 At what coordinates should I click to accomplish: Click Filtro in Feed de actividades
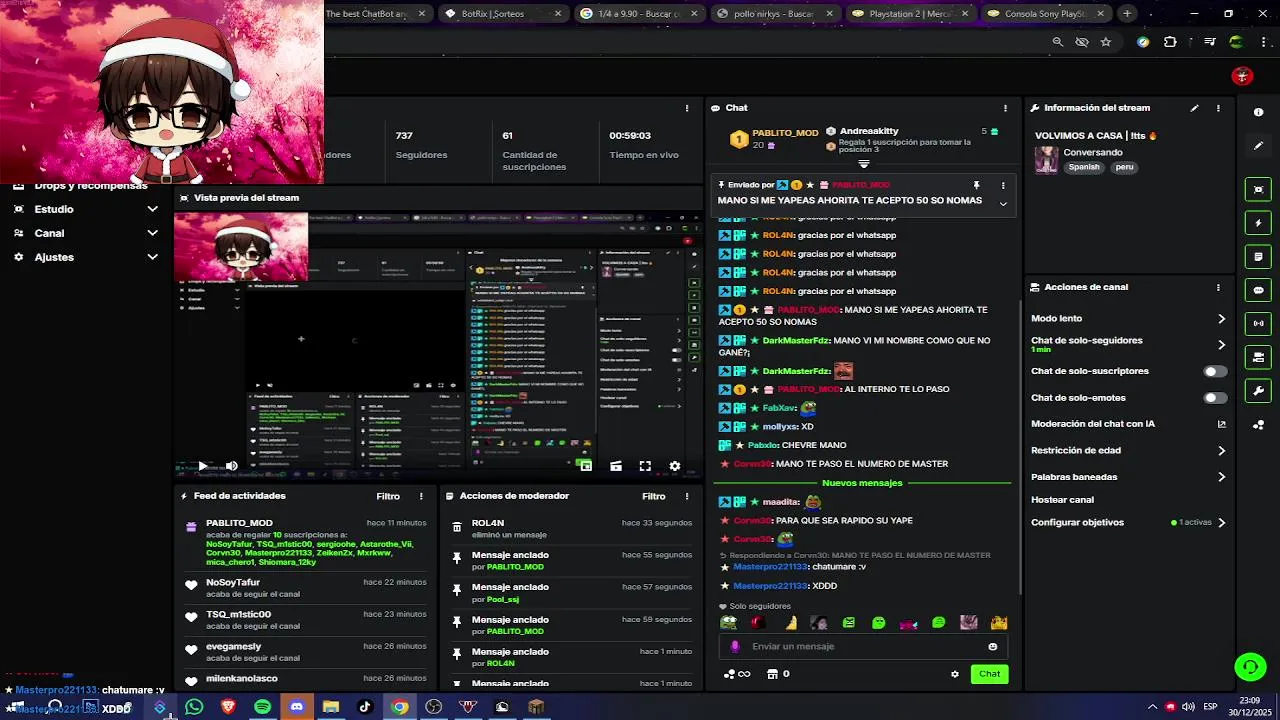[388, 496]
